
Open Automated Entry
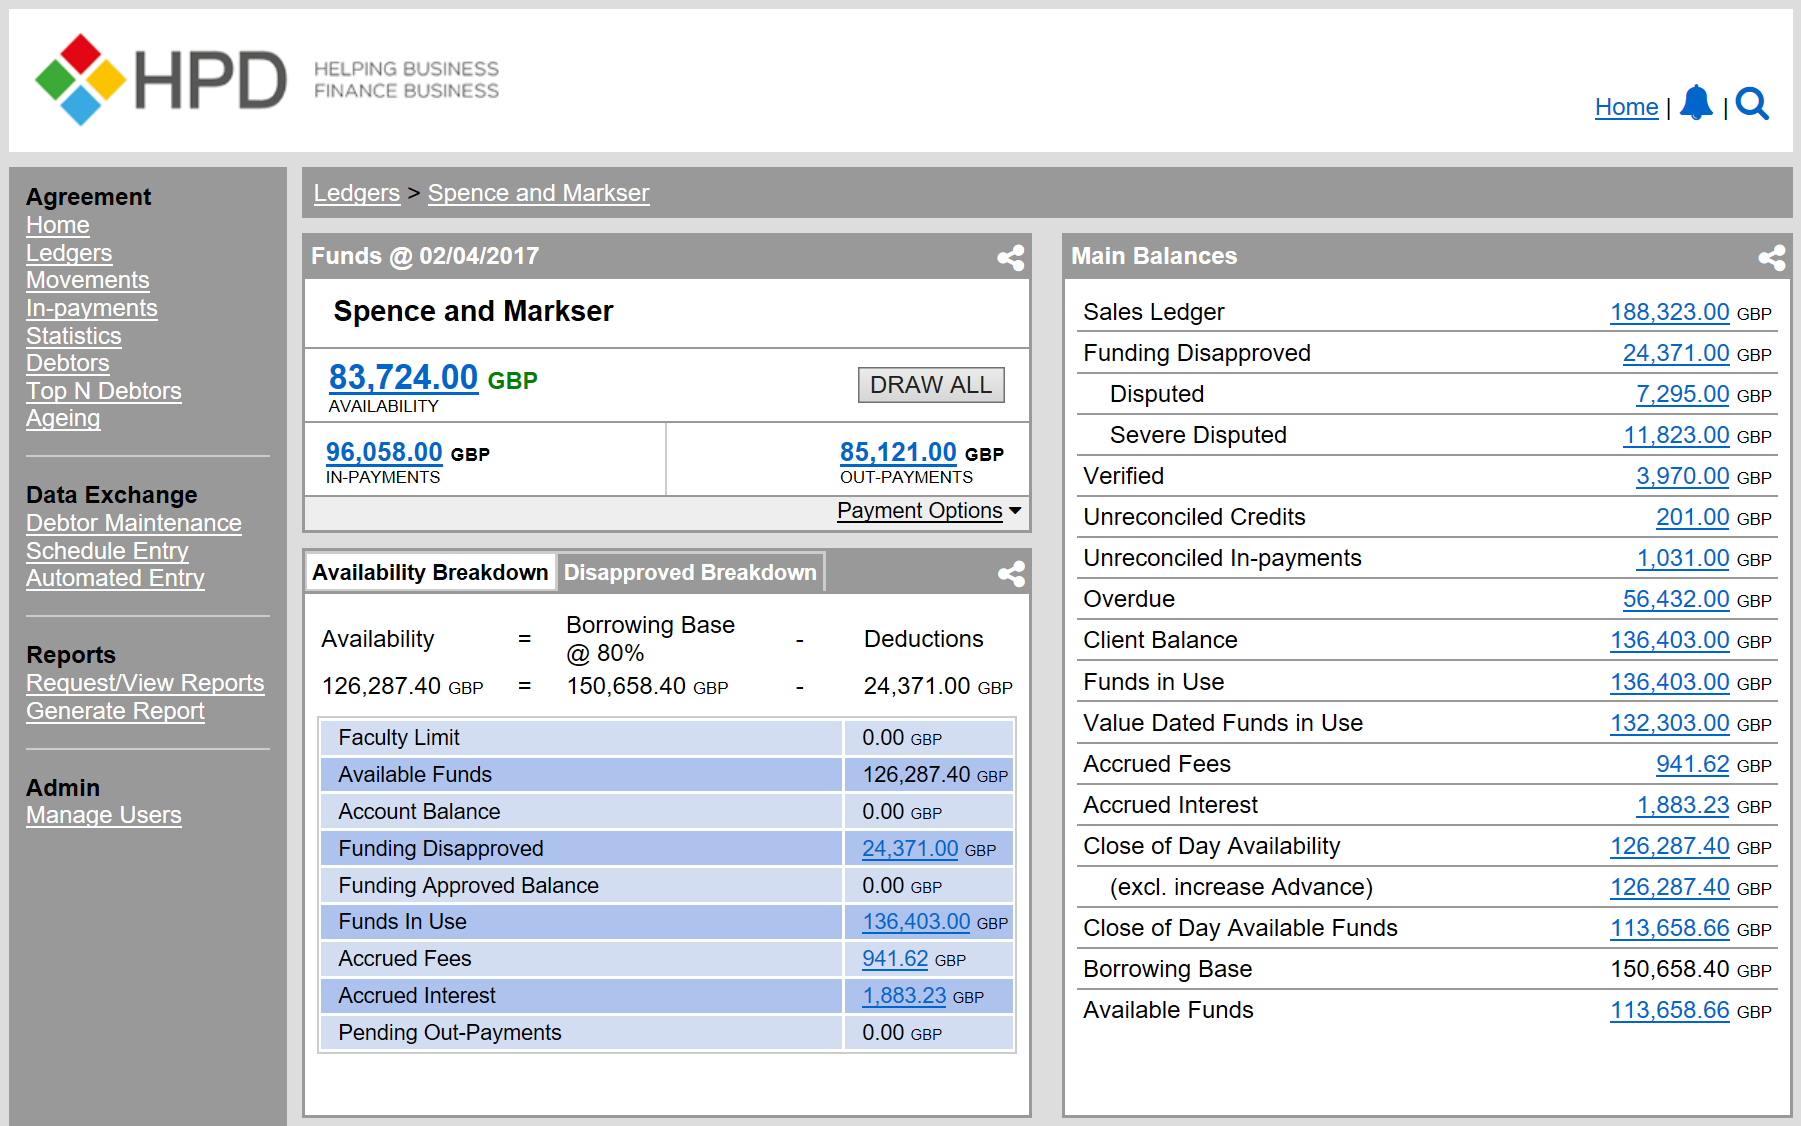[115, 578]
